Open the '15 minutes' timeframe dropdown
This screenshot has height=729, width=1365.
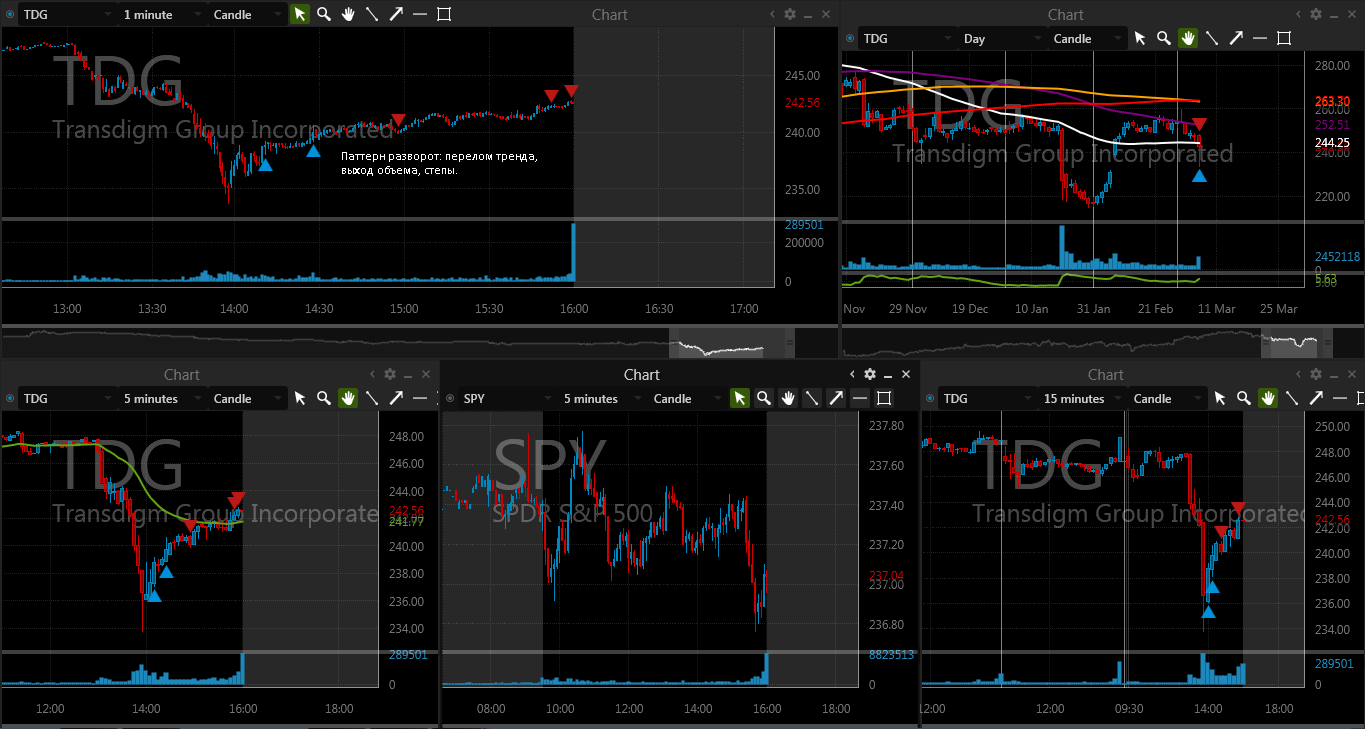pos(1083,398)
